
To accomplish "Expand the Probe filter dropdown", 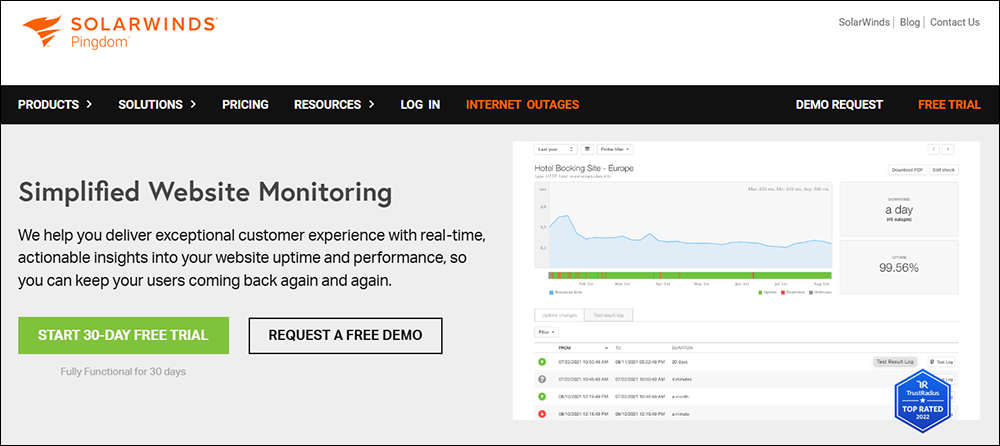I will tap(616, 149).
